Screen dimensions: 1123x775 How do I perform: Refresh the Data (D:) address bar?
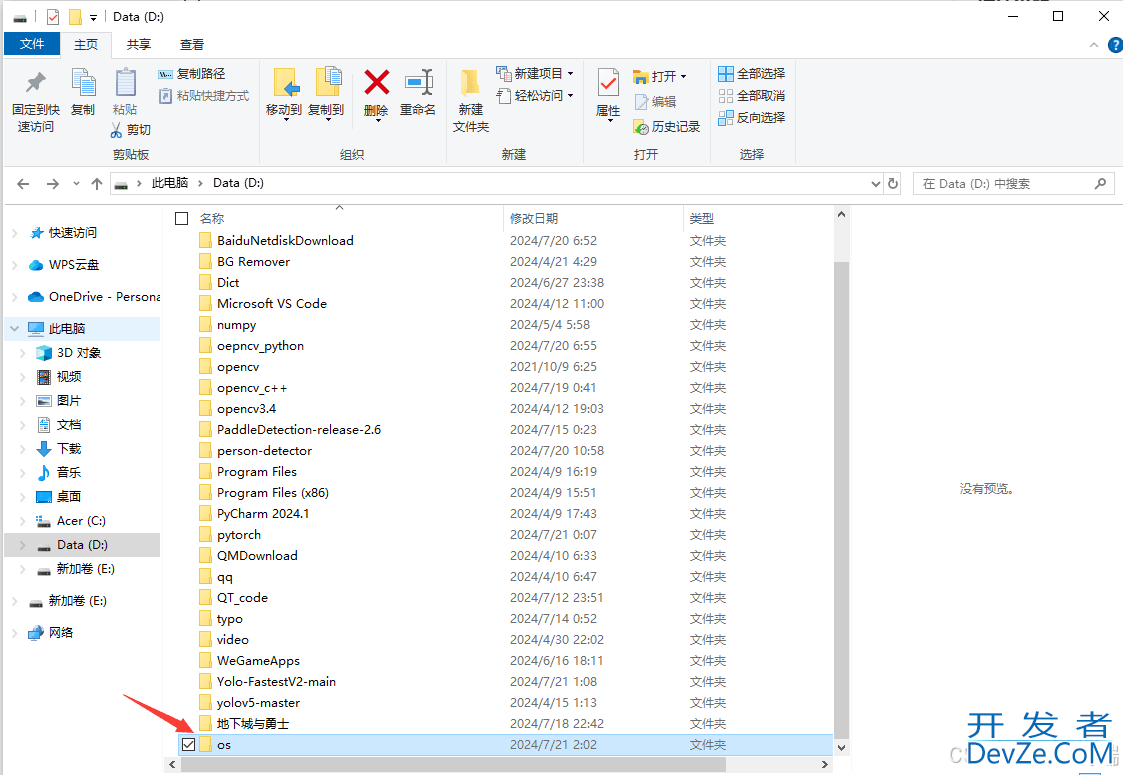[893, 183]
